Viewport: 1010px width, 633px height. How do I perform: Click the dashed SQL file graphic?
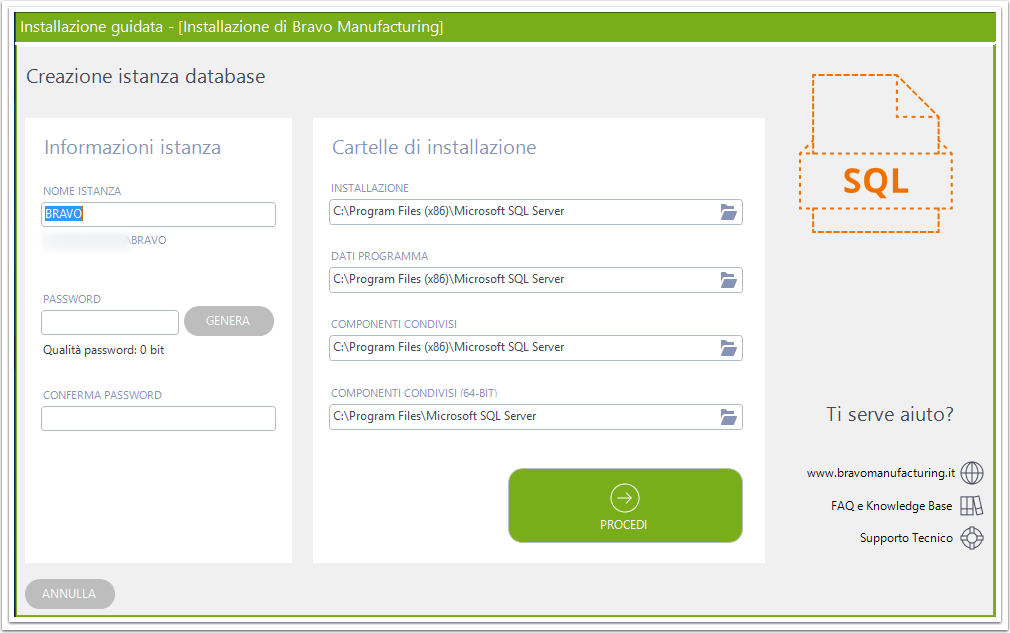(x=875, y=153)
